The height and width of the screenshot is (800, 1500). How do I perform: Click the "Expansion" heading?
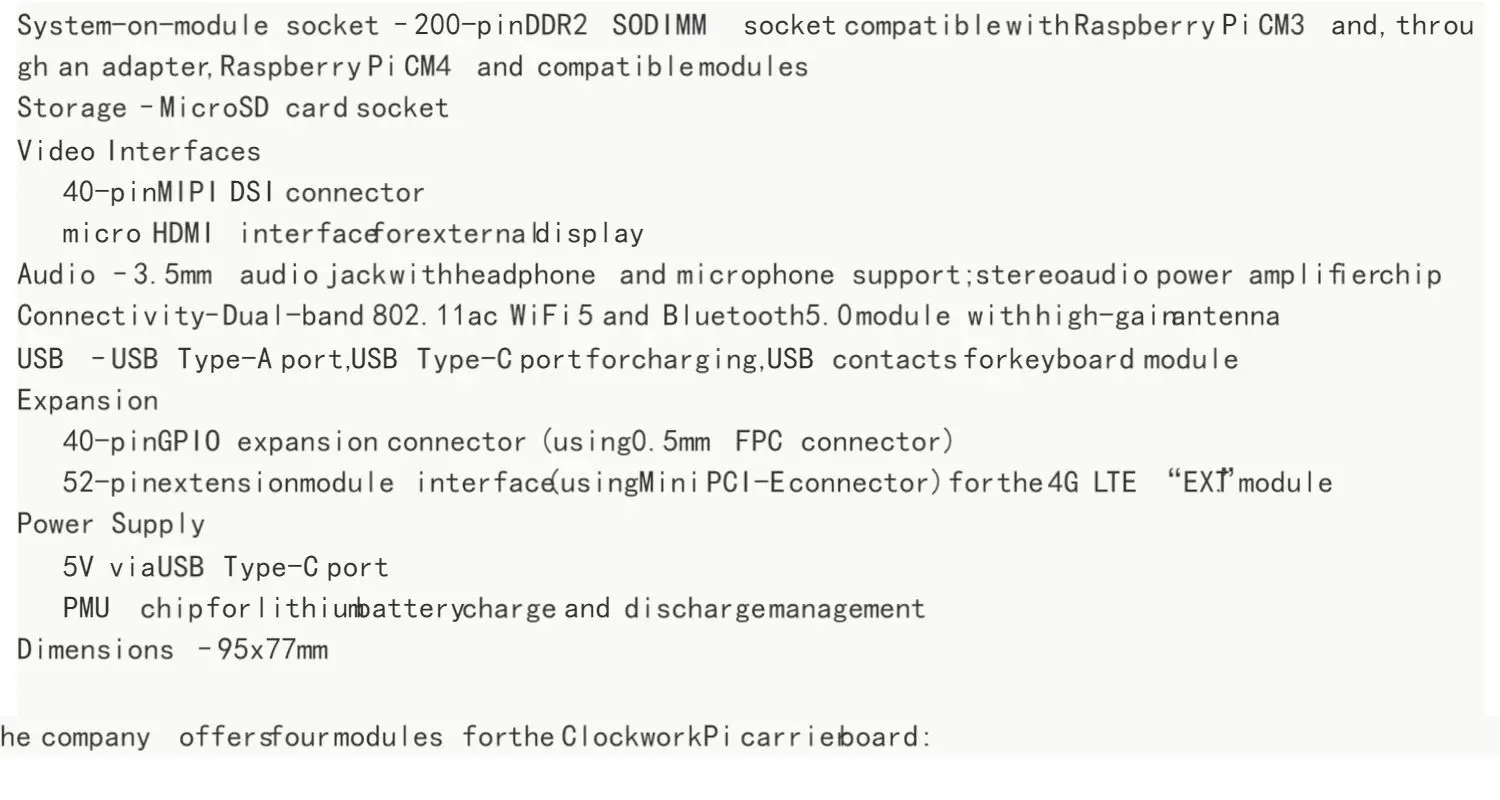pyautogui.click(x=88, y=401)
